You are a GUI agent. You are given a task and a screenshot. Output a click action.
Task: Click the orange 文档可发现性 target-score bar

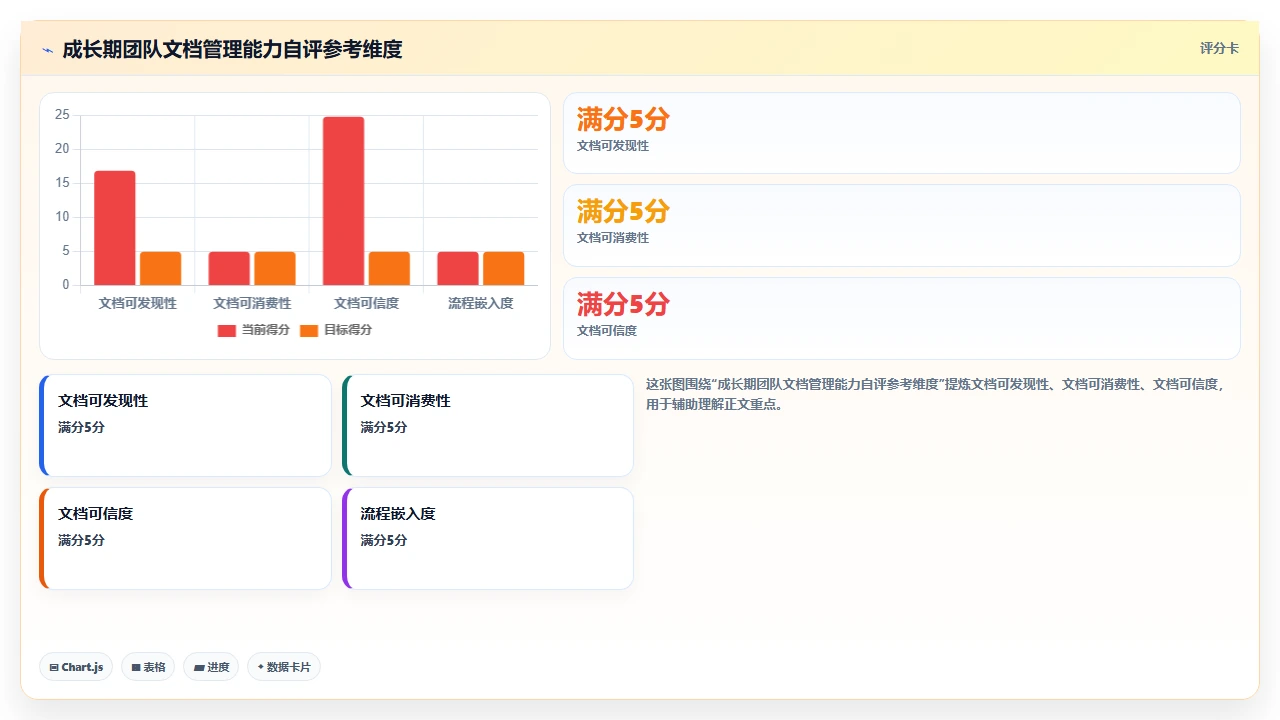tap(160, 268)
